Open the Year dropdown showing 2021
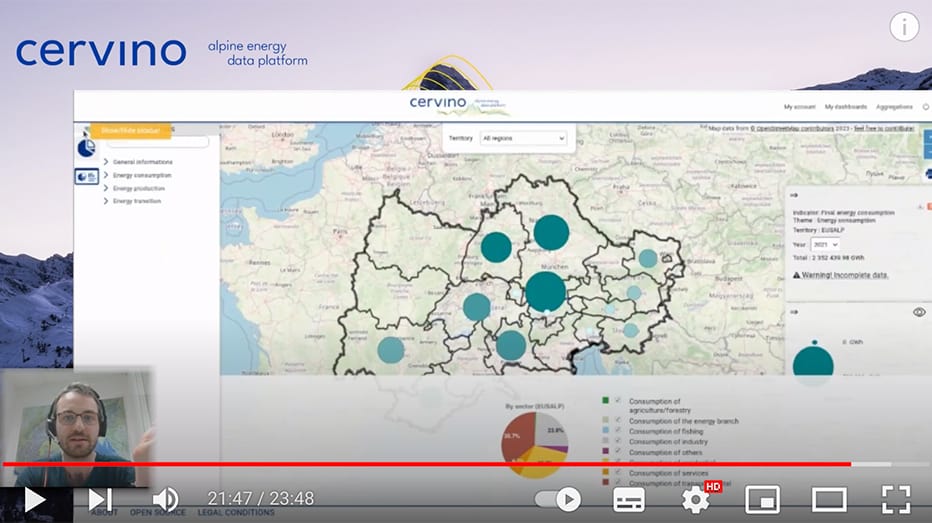Screen dimensions: 932x523 pos(825,245)
